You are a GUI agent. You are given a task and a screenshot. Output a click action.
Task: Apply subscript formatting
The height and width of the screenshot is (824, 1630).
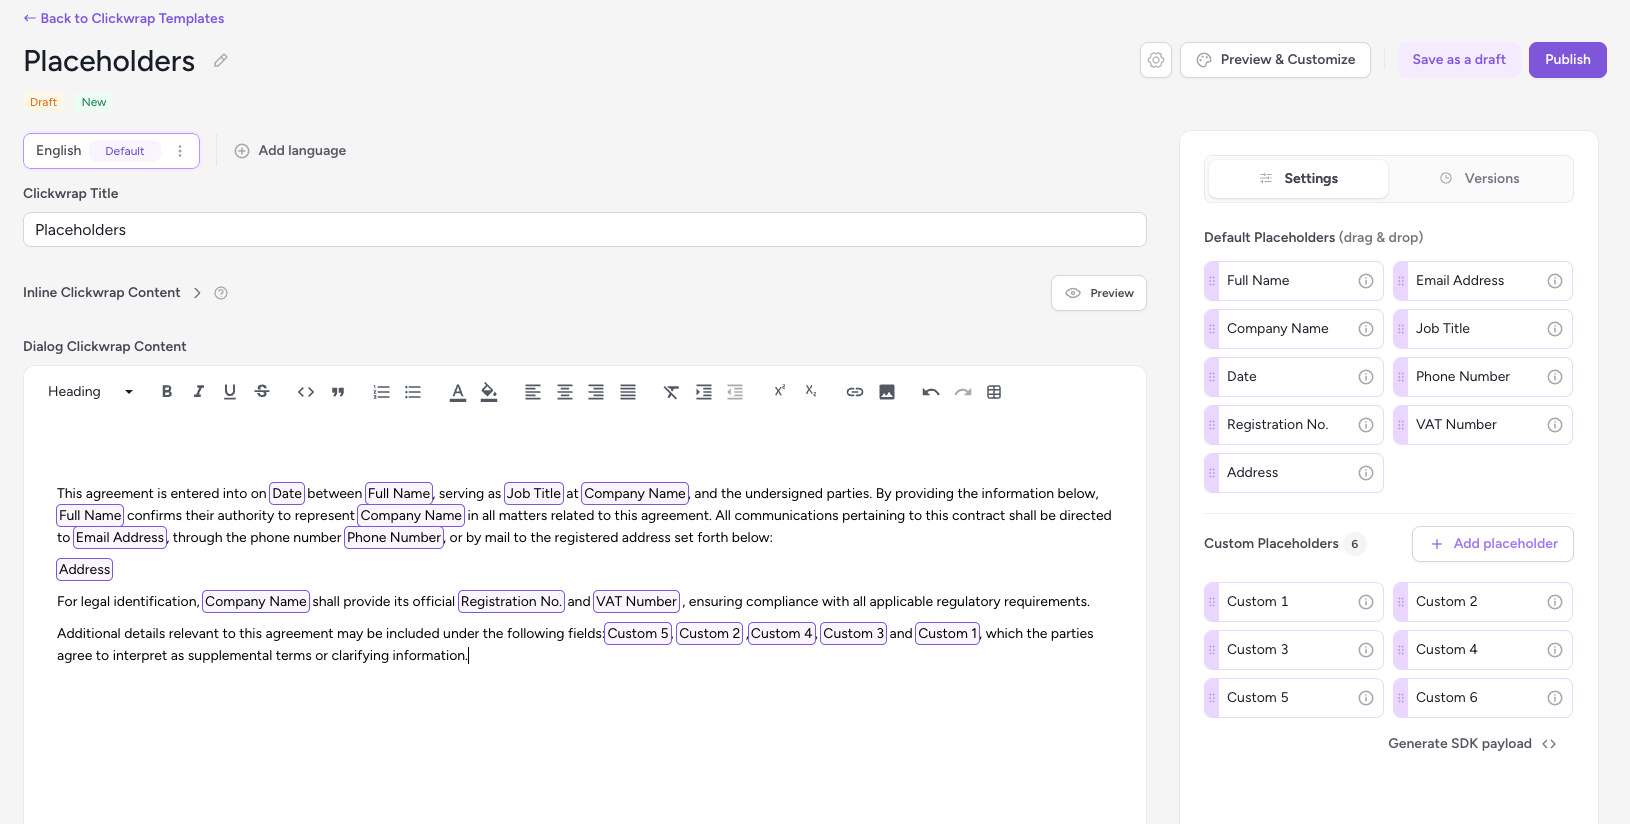[811, 391]
